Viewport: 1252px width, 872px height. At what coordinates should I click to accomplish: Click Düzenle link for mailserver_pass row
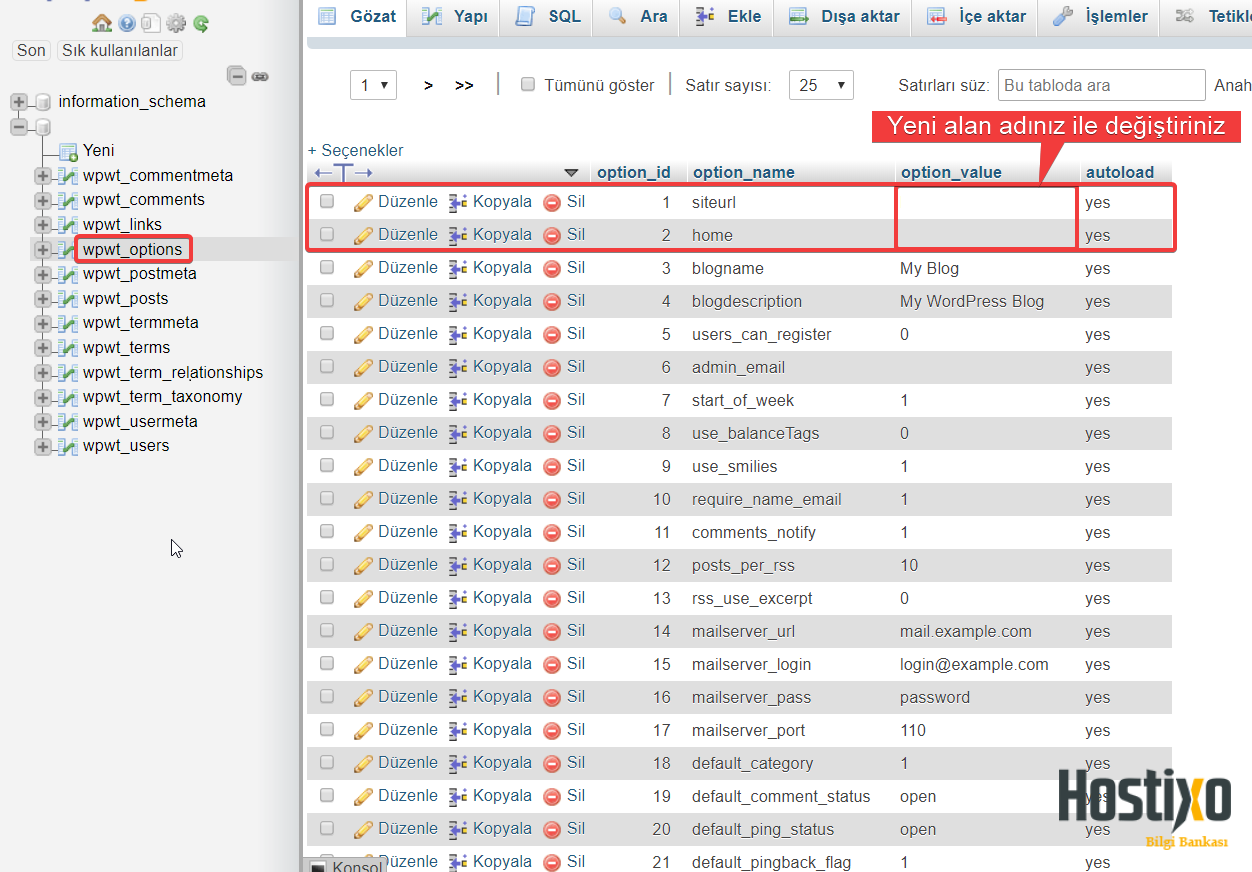[x=407, y=697]
